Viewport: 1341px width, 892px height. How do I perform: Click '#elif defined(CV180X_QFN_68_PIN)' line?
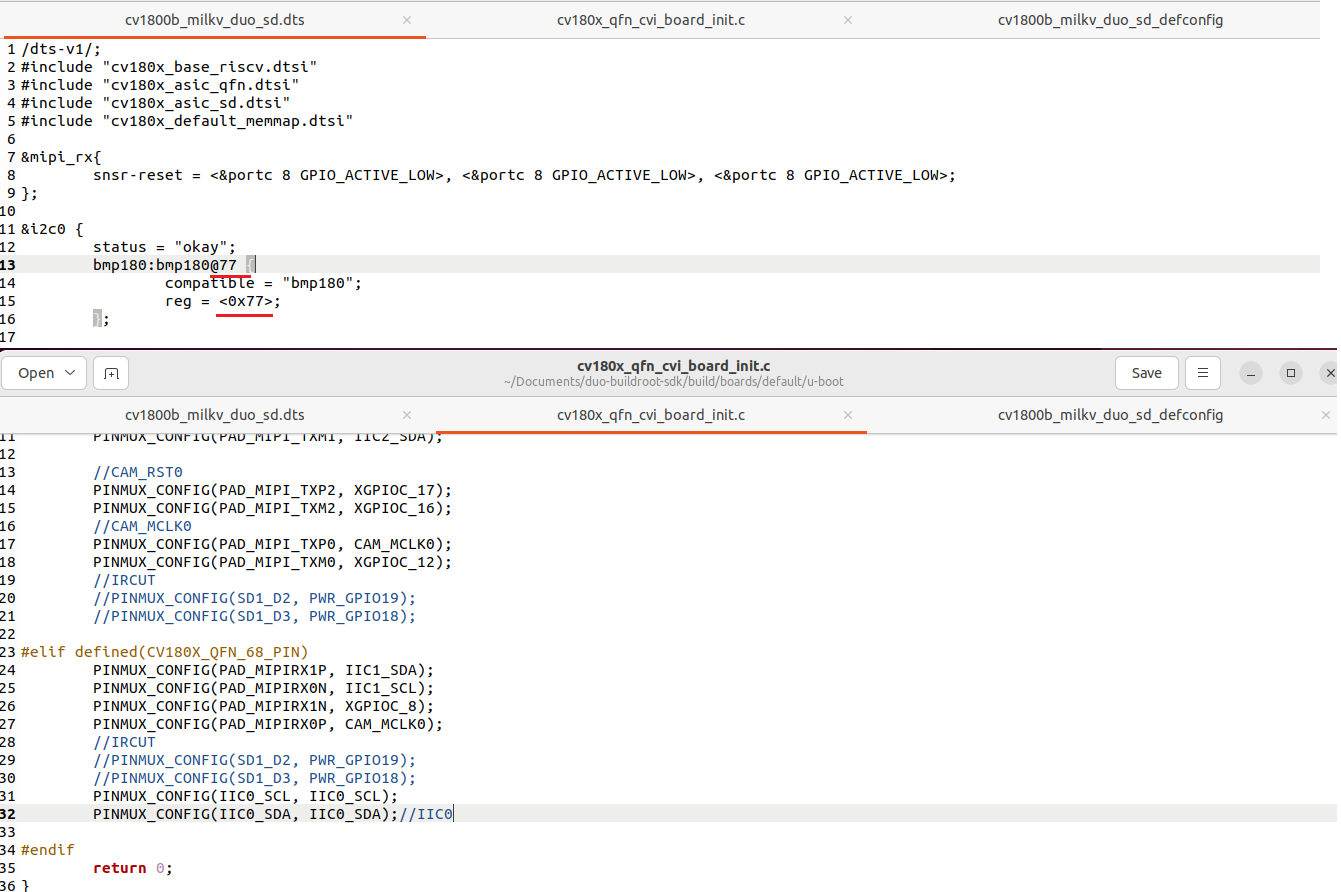click(x=165, y=652)
